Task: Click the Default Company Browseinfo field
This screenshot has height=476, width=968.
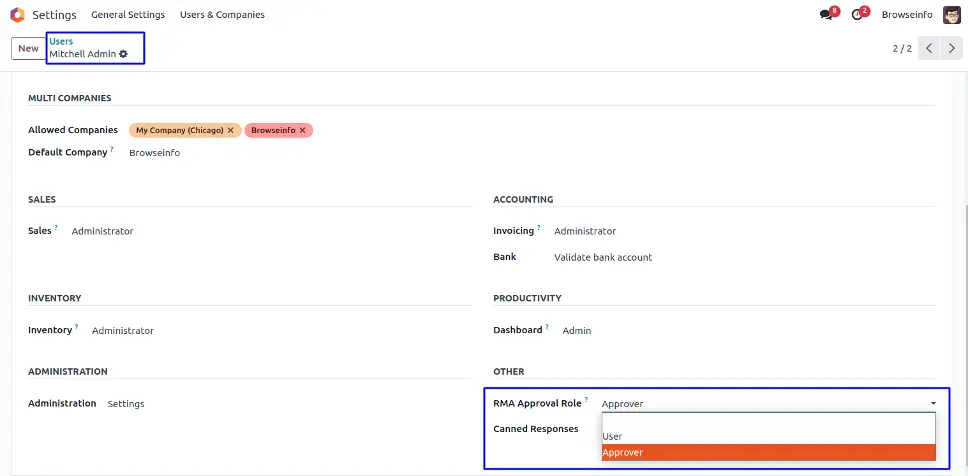Action: (x=154, y=153)
